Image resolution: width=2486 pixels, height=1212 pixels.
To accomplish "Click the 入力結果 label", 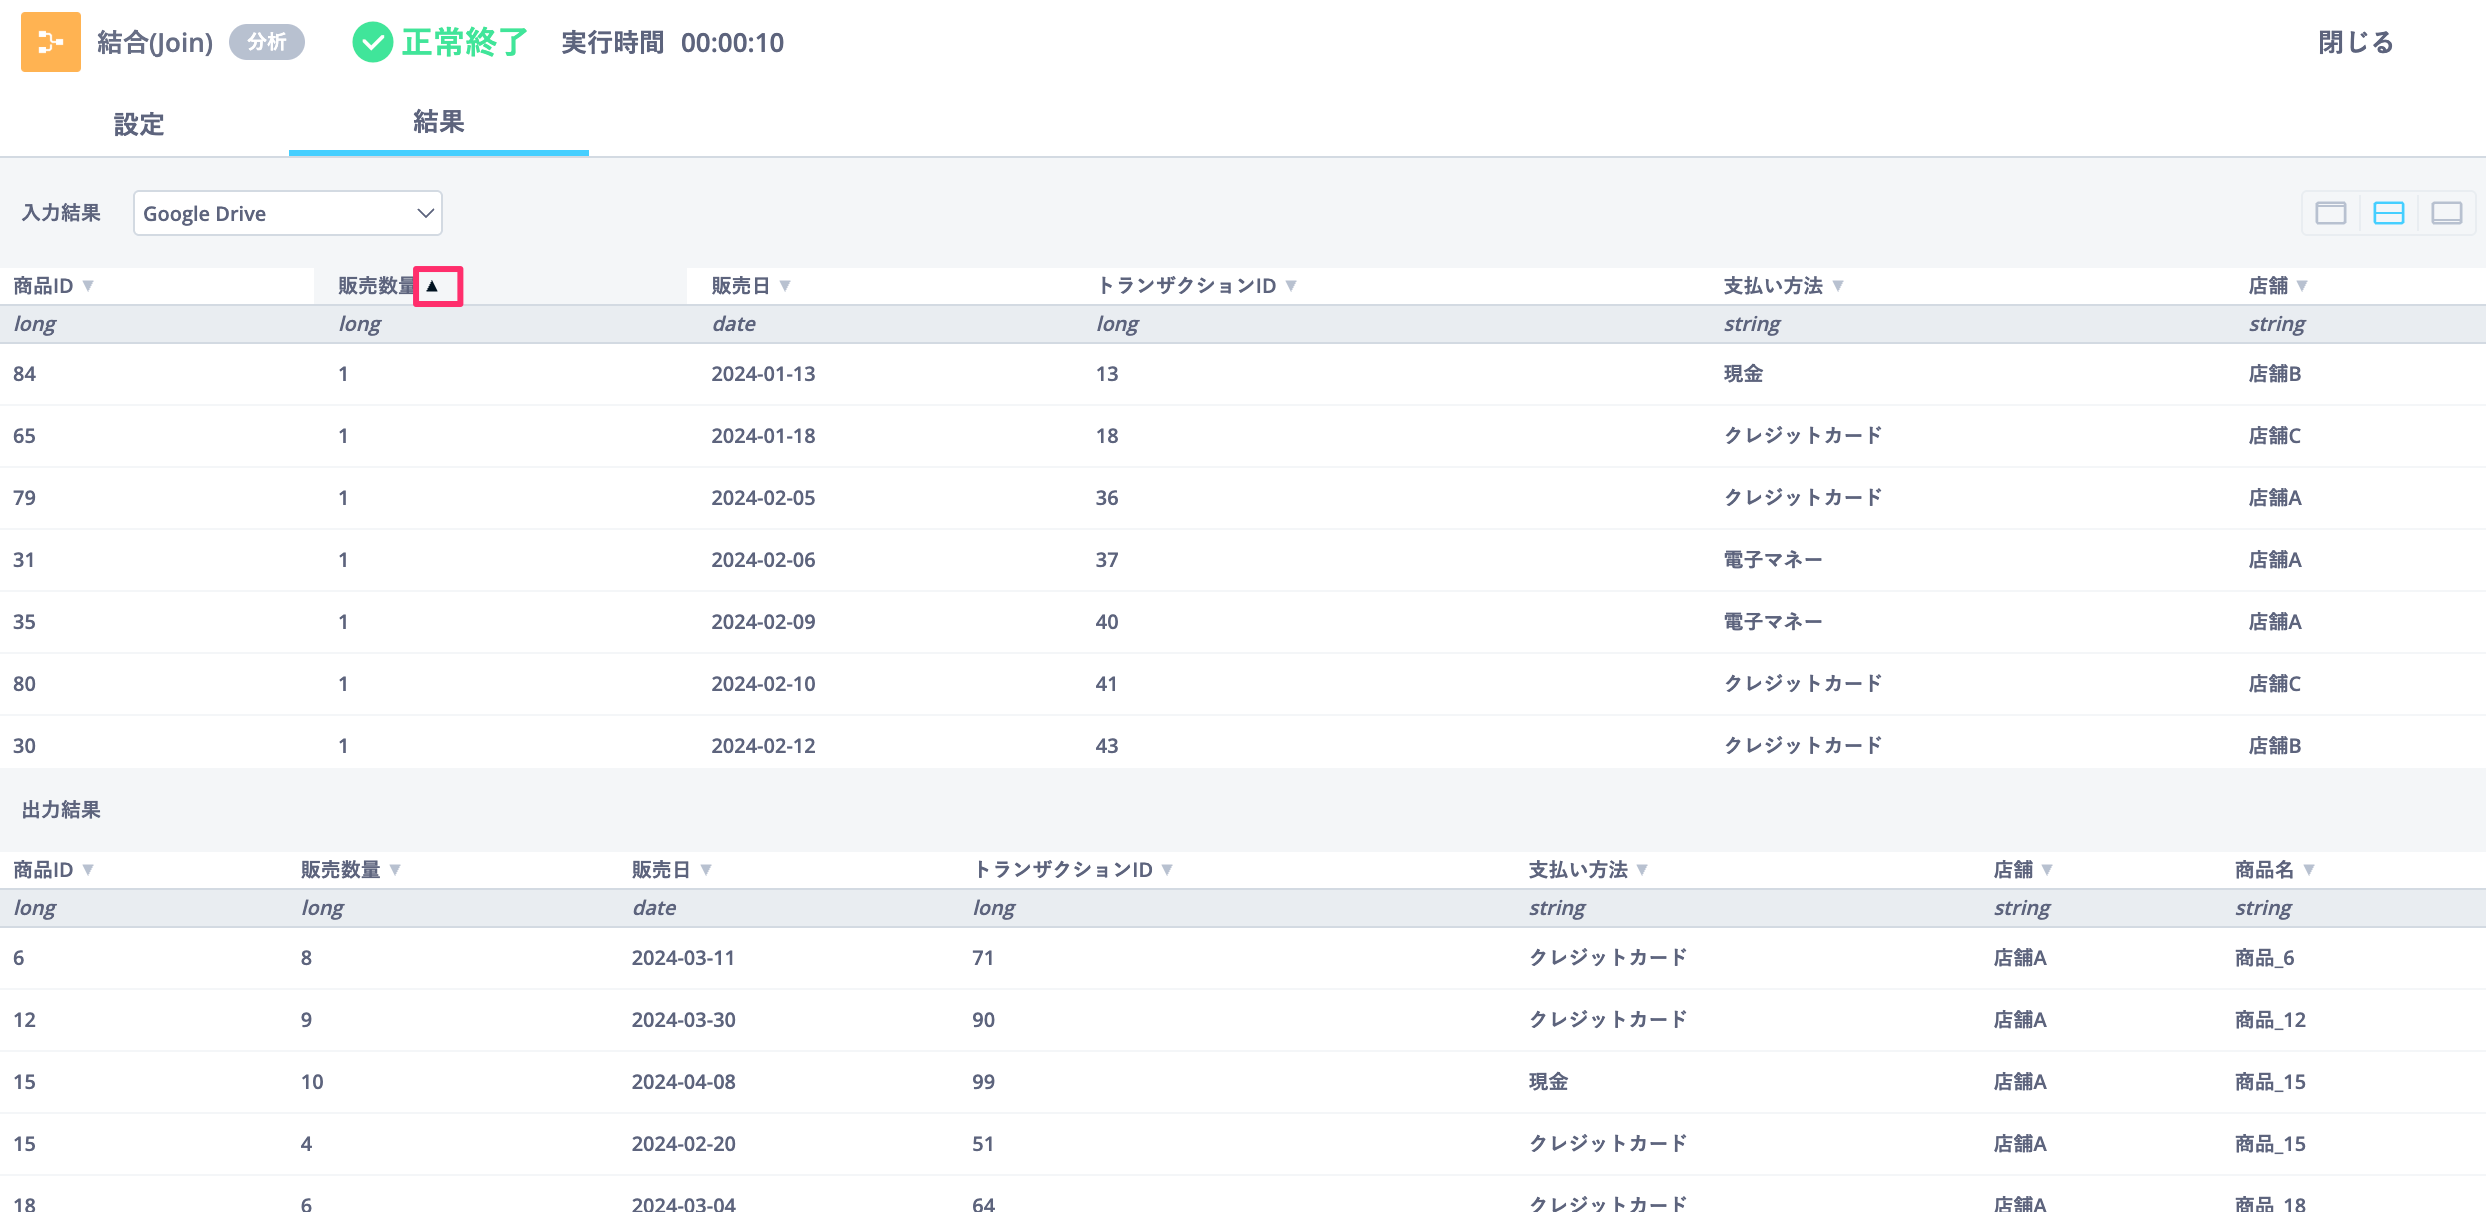I will 61,213.
